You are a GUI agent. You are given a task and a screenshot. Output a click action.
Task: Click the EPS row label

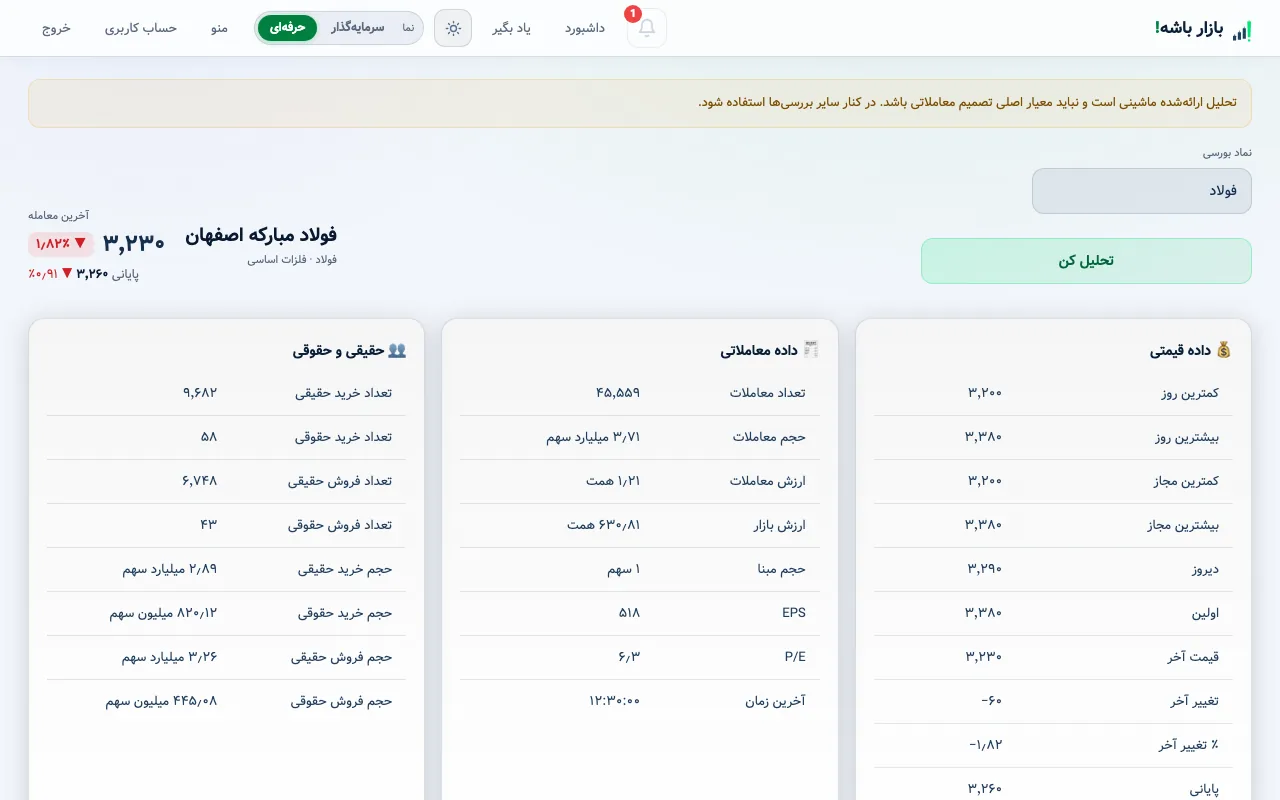794,613
